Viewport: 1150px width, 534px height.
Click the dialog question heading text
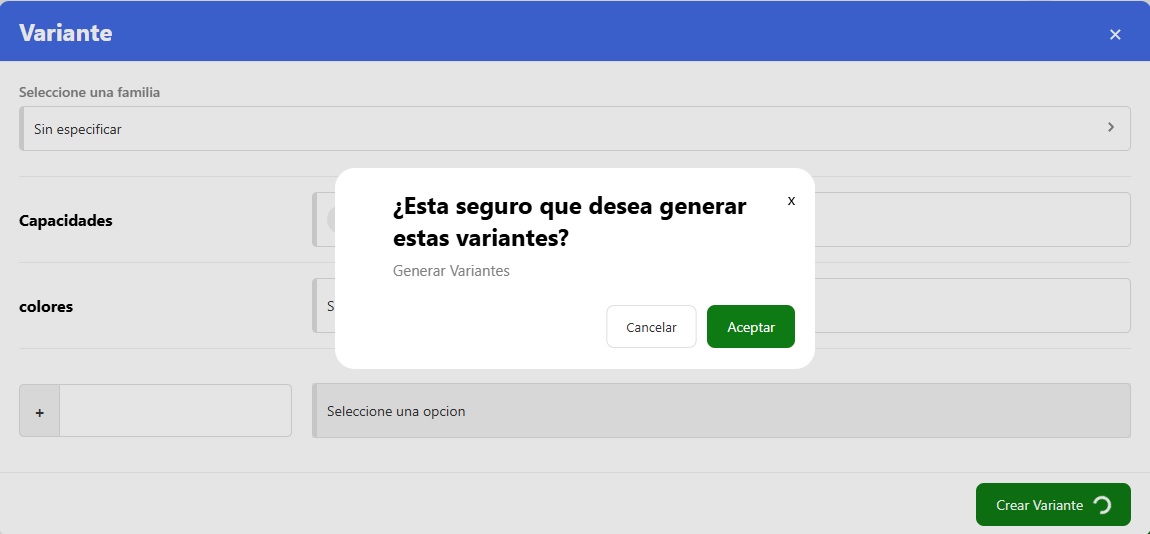pos(569,223)
